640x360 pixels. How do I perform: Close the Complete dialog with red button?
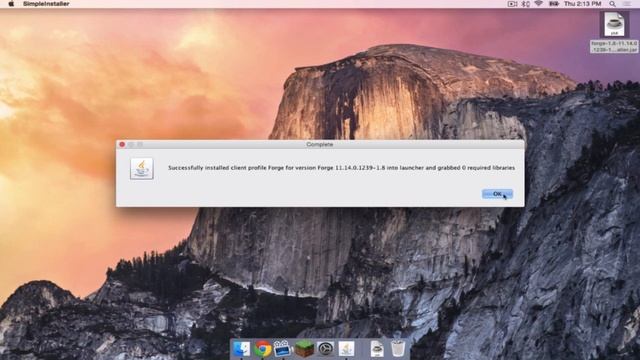(122, 144)
